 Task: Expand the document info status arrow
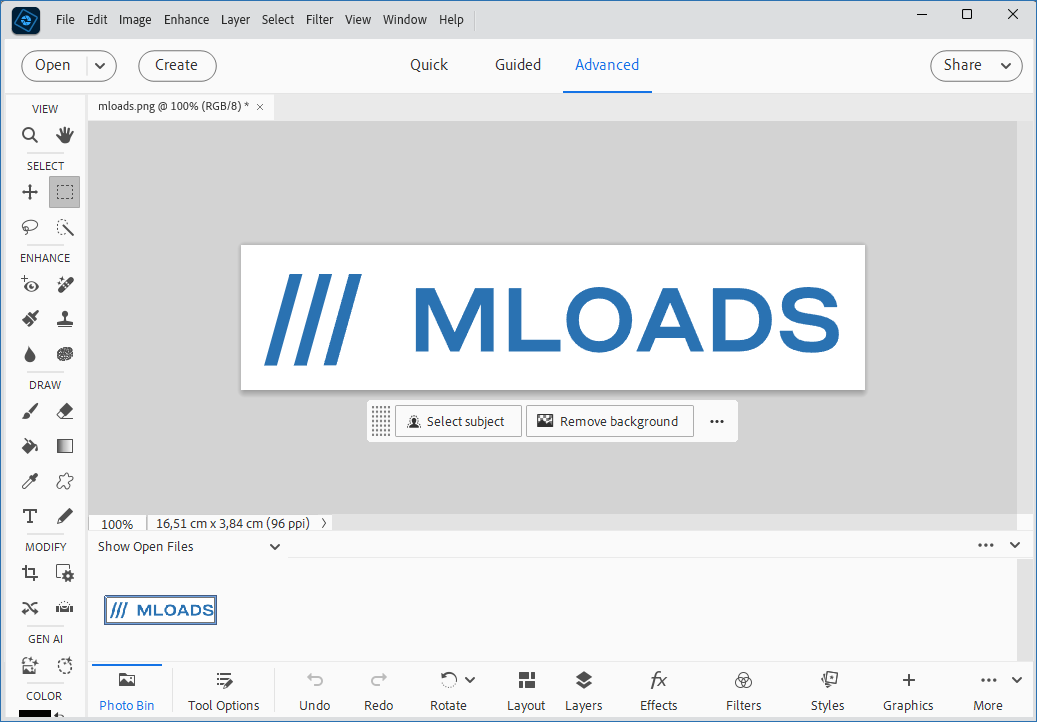(324, 523)
